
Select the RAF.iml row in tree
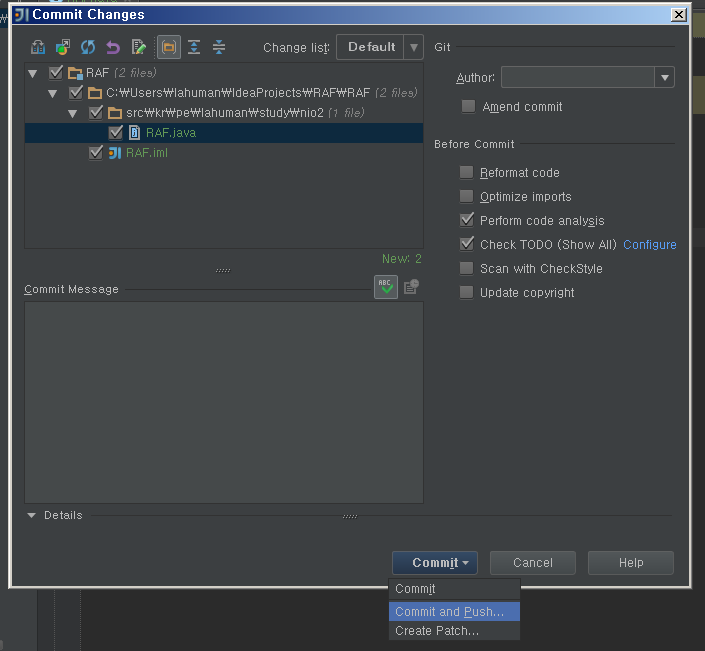[224, 153]
